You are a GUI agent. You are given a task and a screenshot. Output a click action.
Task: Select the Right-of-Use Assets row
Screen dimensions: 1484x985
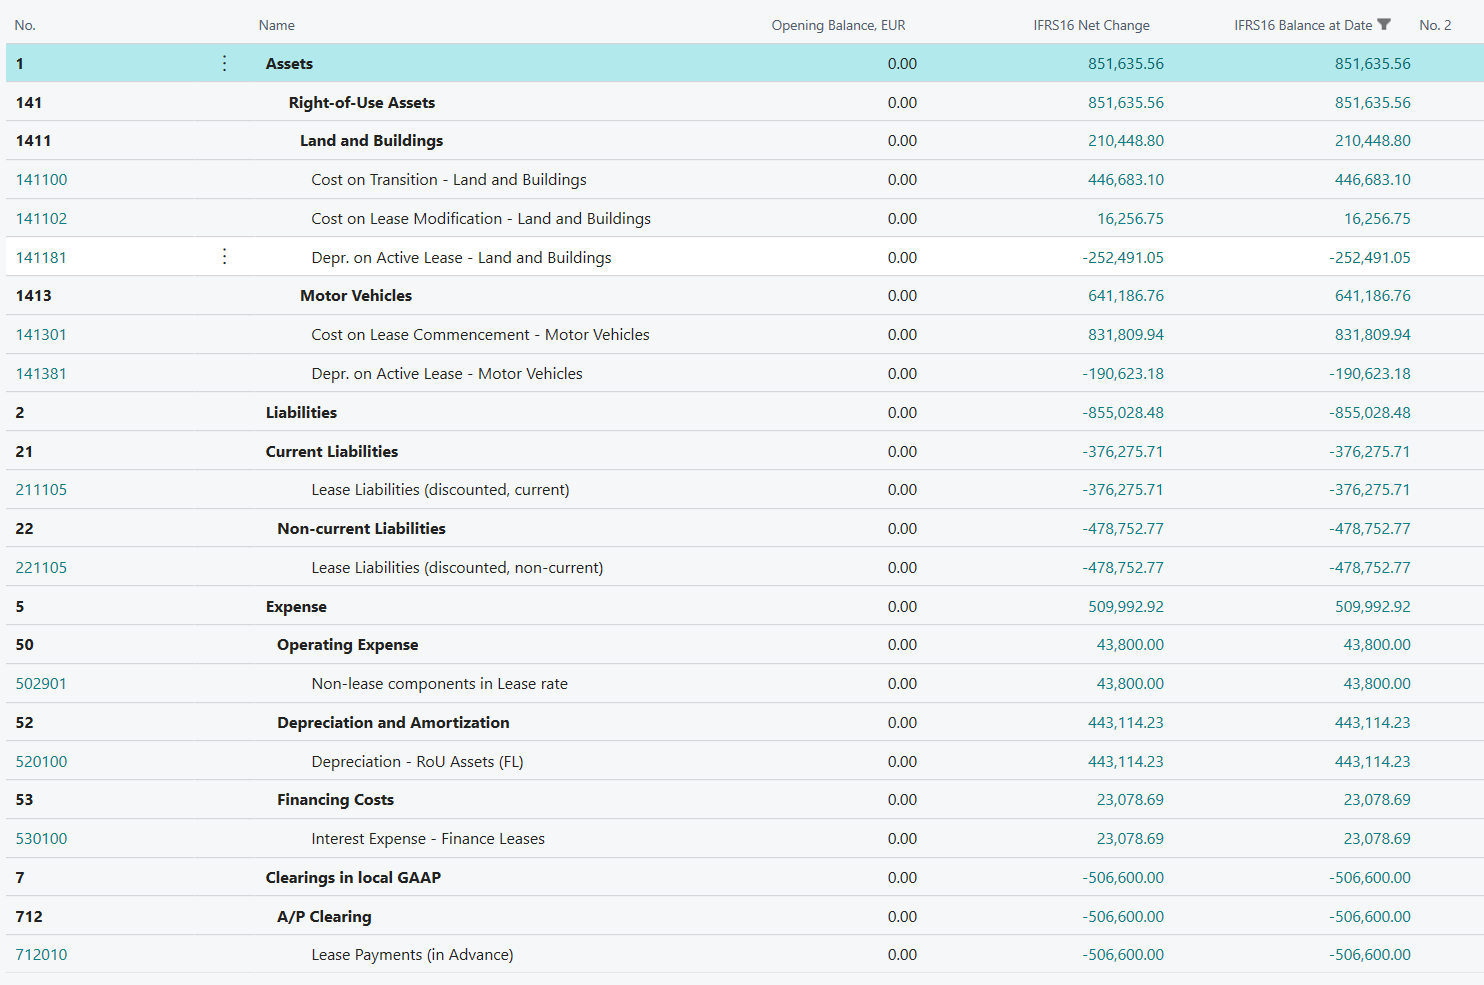[745, 102]
